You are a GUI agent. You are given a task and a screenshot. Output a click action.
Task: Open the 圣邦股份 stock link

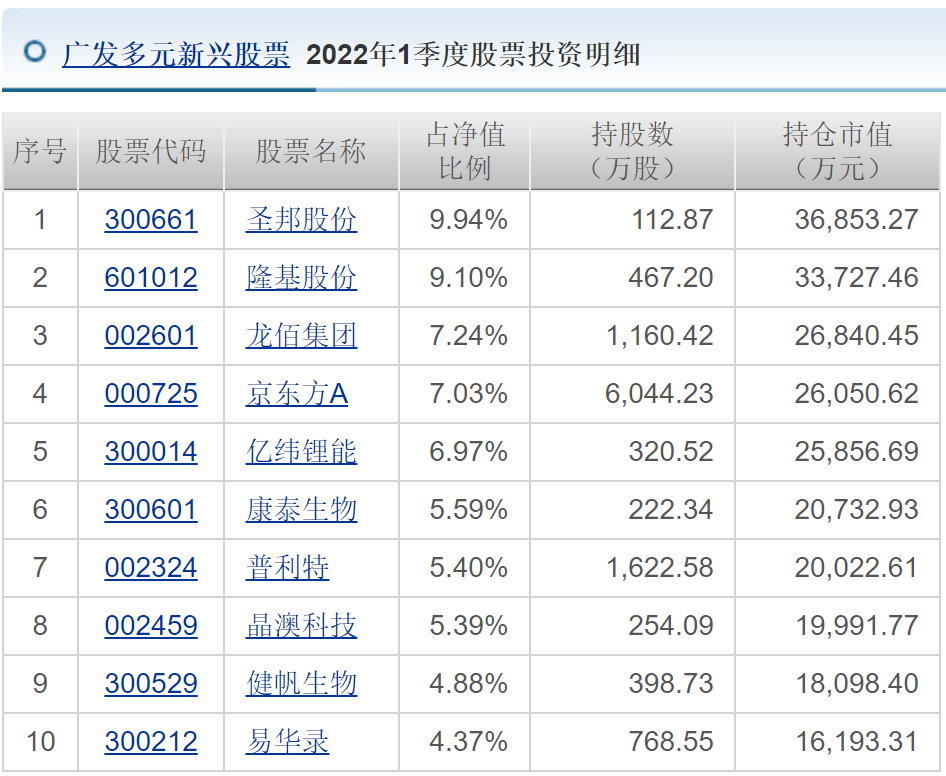pos(301,220)
